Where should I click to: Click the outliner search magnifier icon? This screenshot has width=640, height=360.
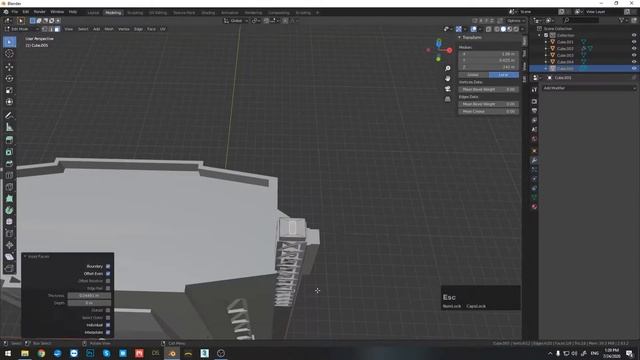(x=566, y=20)
